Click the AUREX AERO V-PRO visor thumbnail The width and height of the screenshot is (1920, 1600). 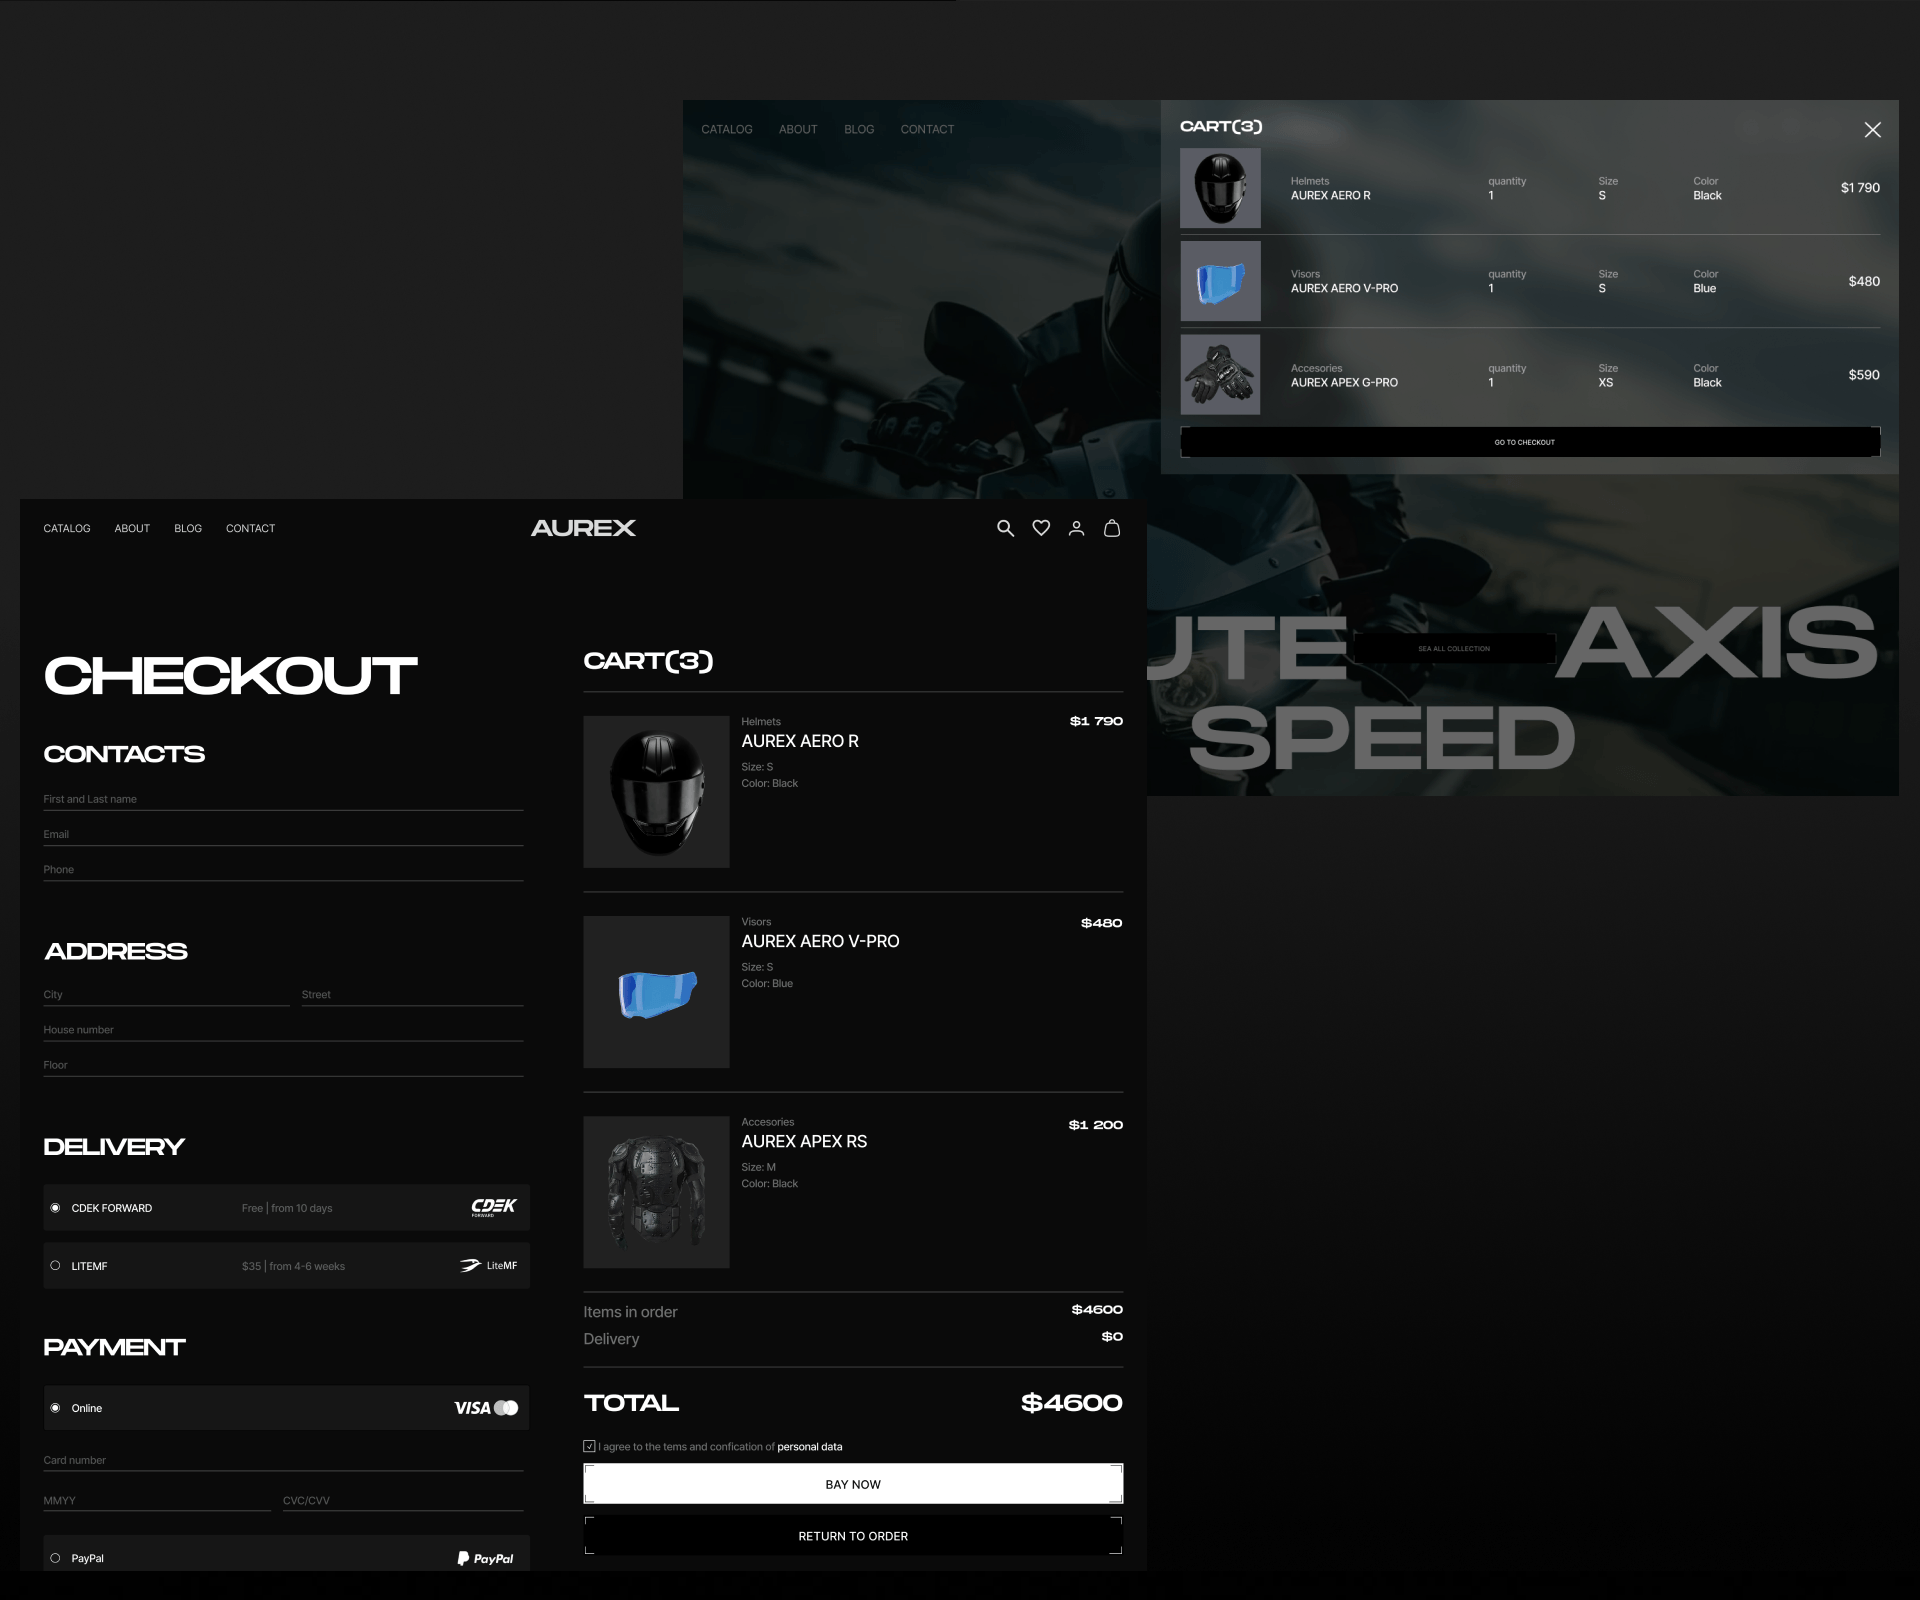[656, 992]
